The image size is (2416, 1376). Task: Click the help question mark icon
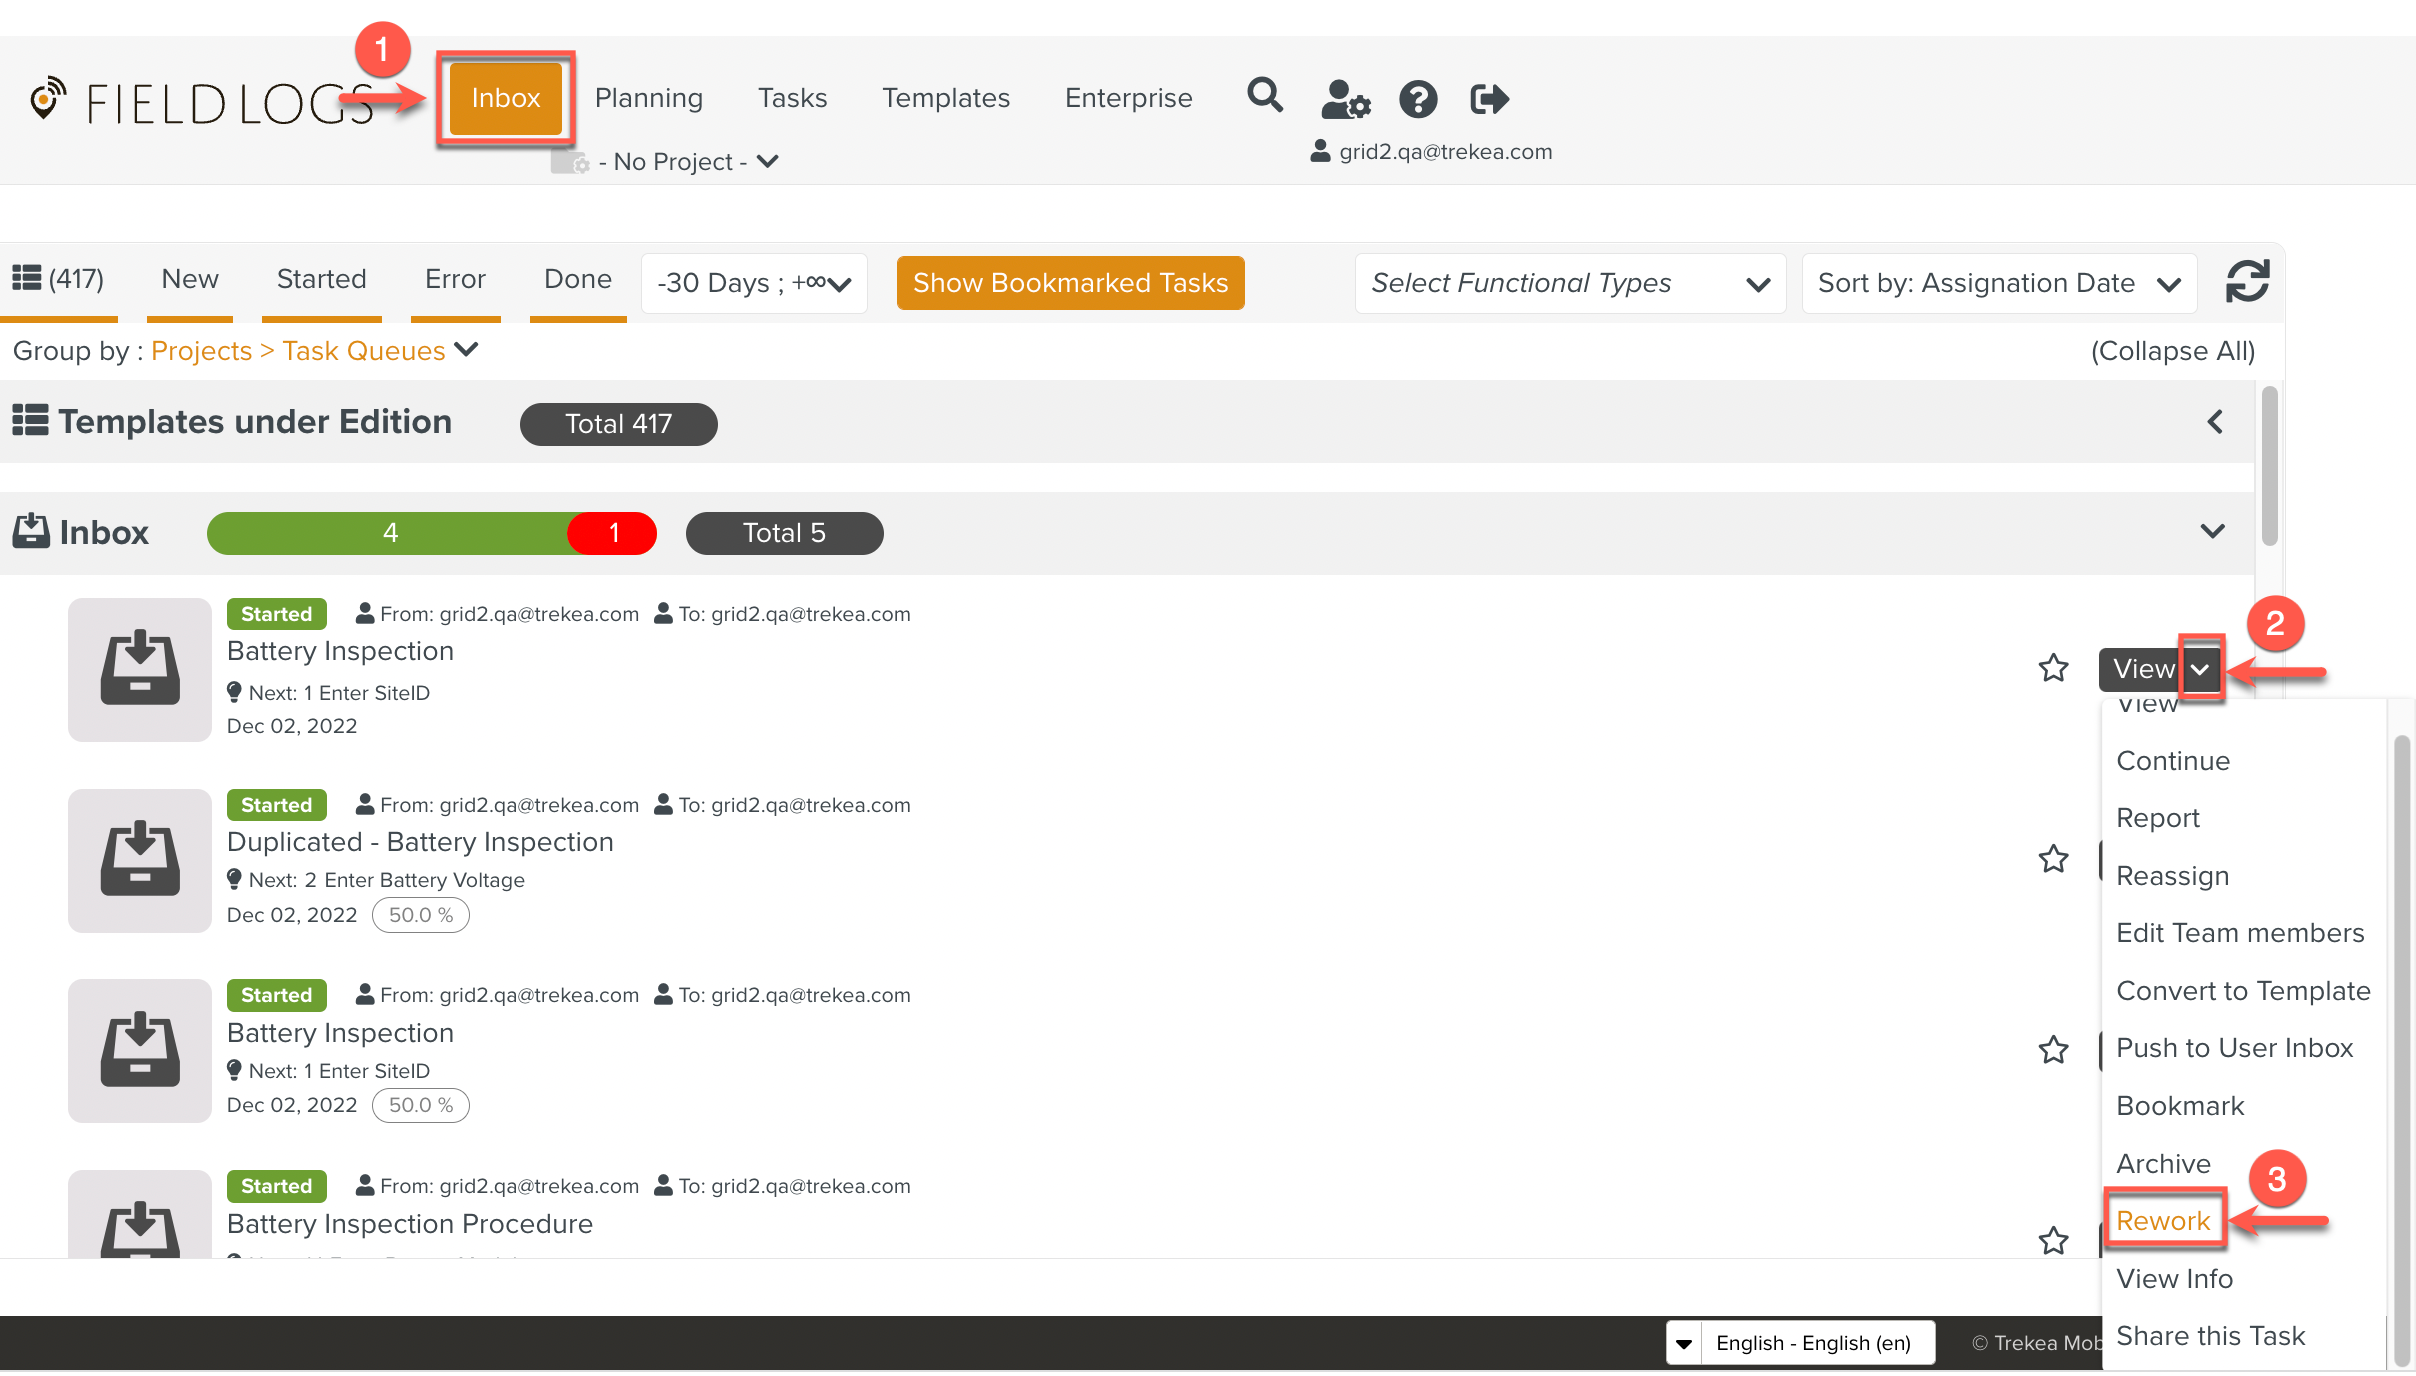click(1418, 99)
